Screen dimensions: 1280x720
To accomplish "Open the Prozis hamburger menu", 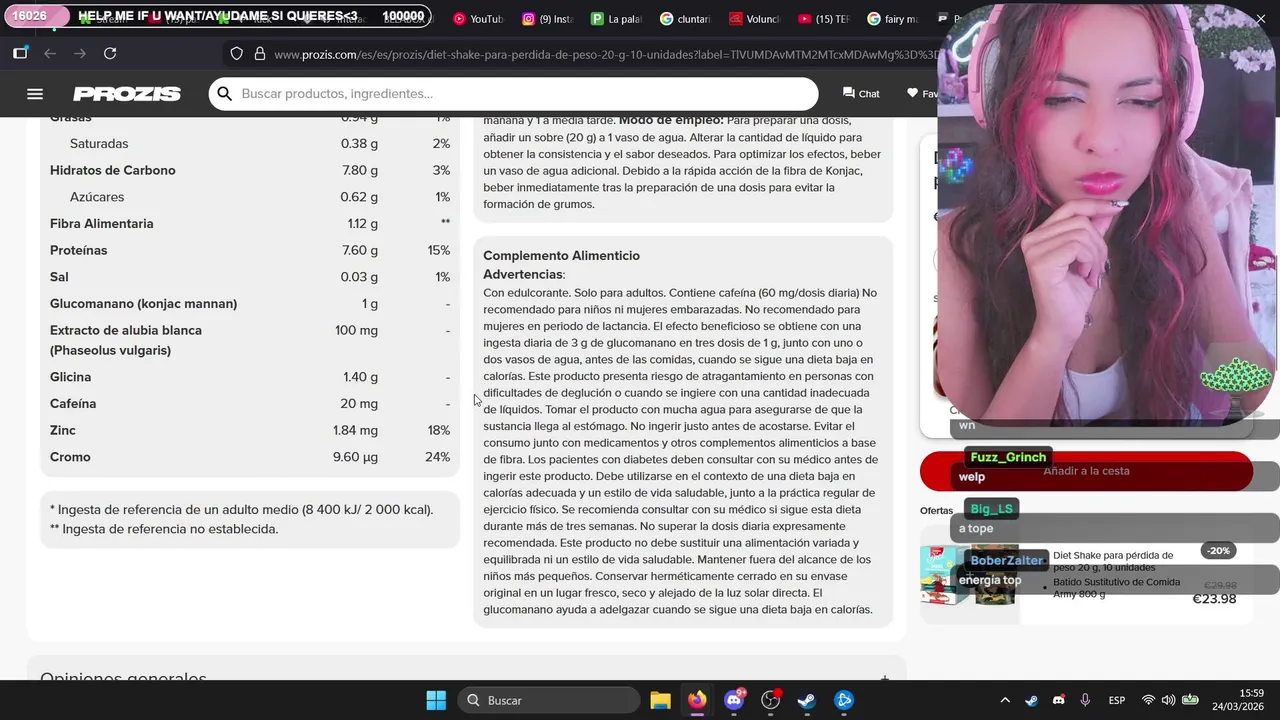I will point(35,94).
